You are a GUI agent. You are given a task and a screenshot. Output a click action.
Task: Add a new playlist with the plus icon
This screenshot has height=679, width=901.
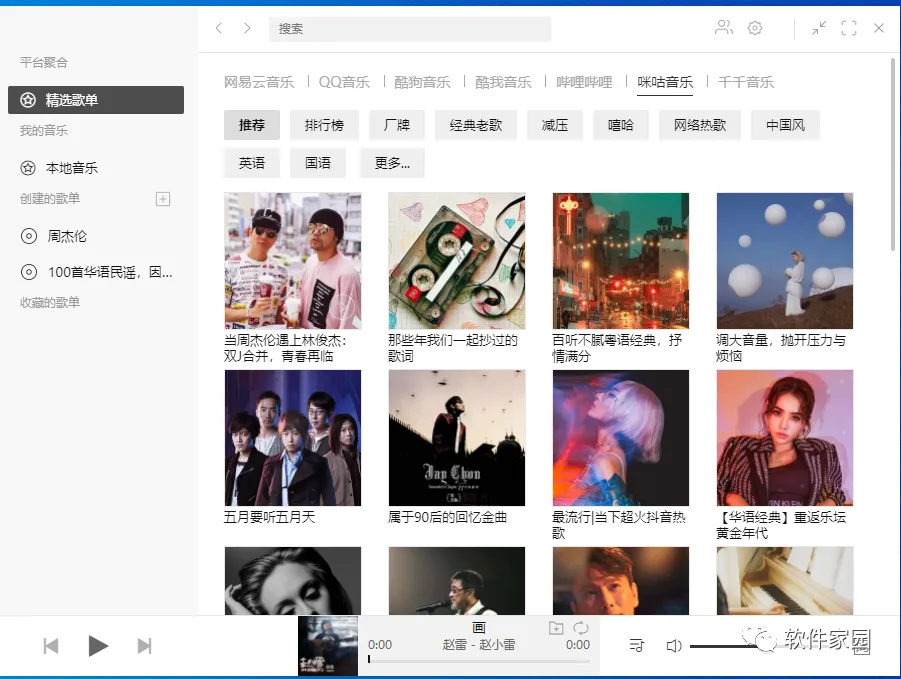click(x=163, y=199)
